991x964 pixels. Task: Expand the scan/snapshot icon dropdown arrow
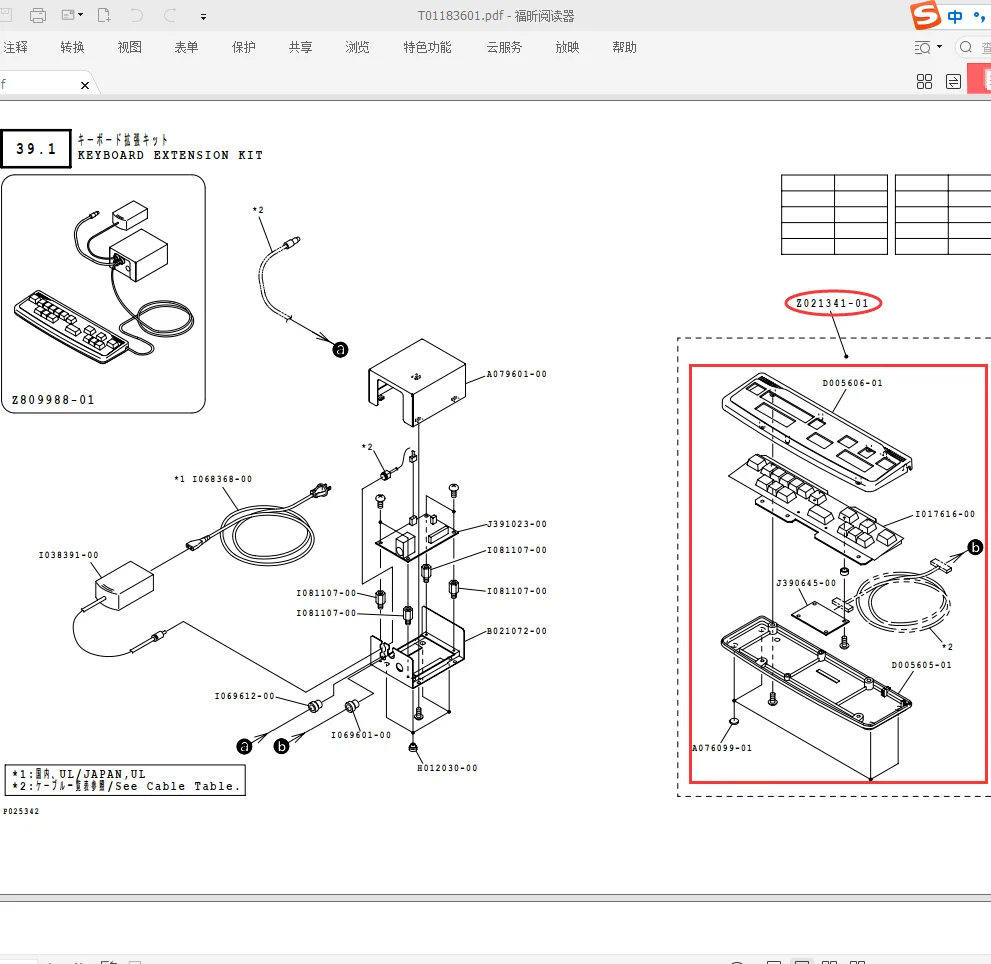point(81,15)
